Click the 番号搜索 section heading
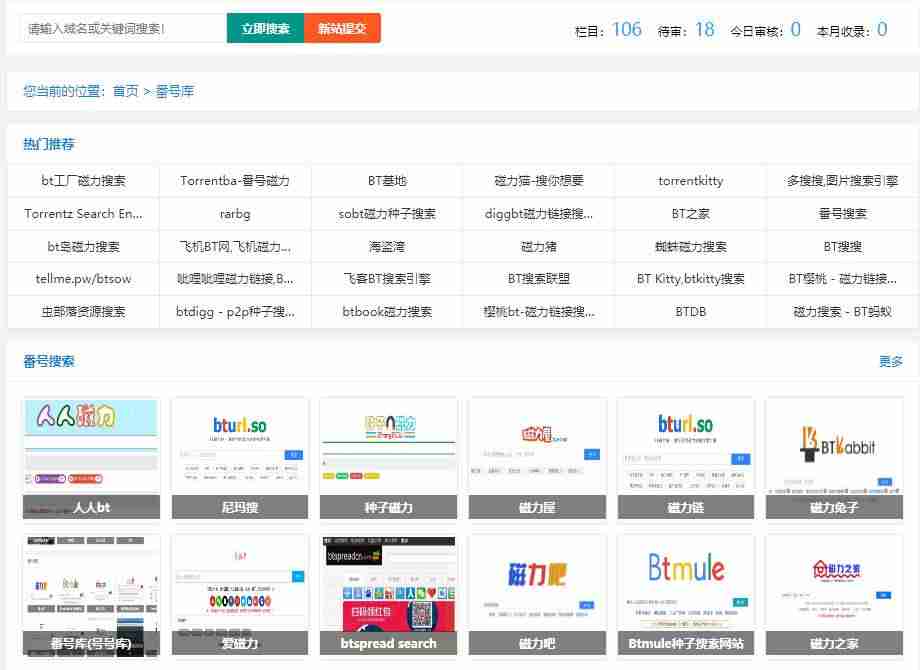Image resolution: width=920 pixels, height=670 pixels. click(x=49, y=361)
